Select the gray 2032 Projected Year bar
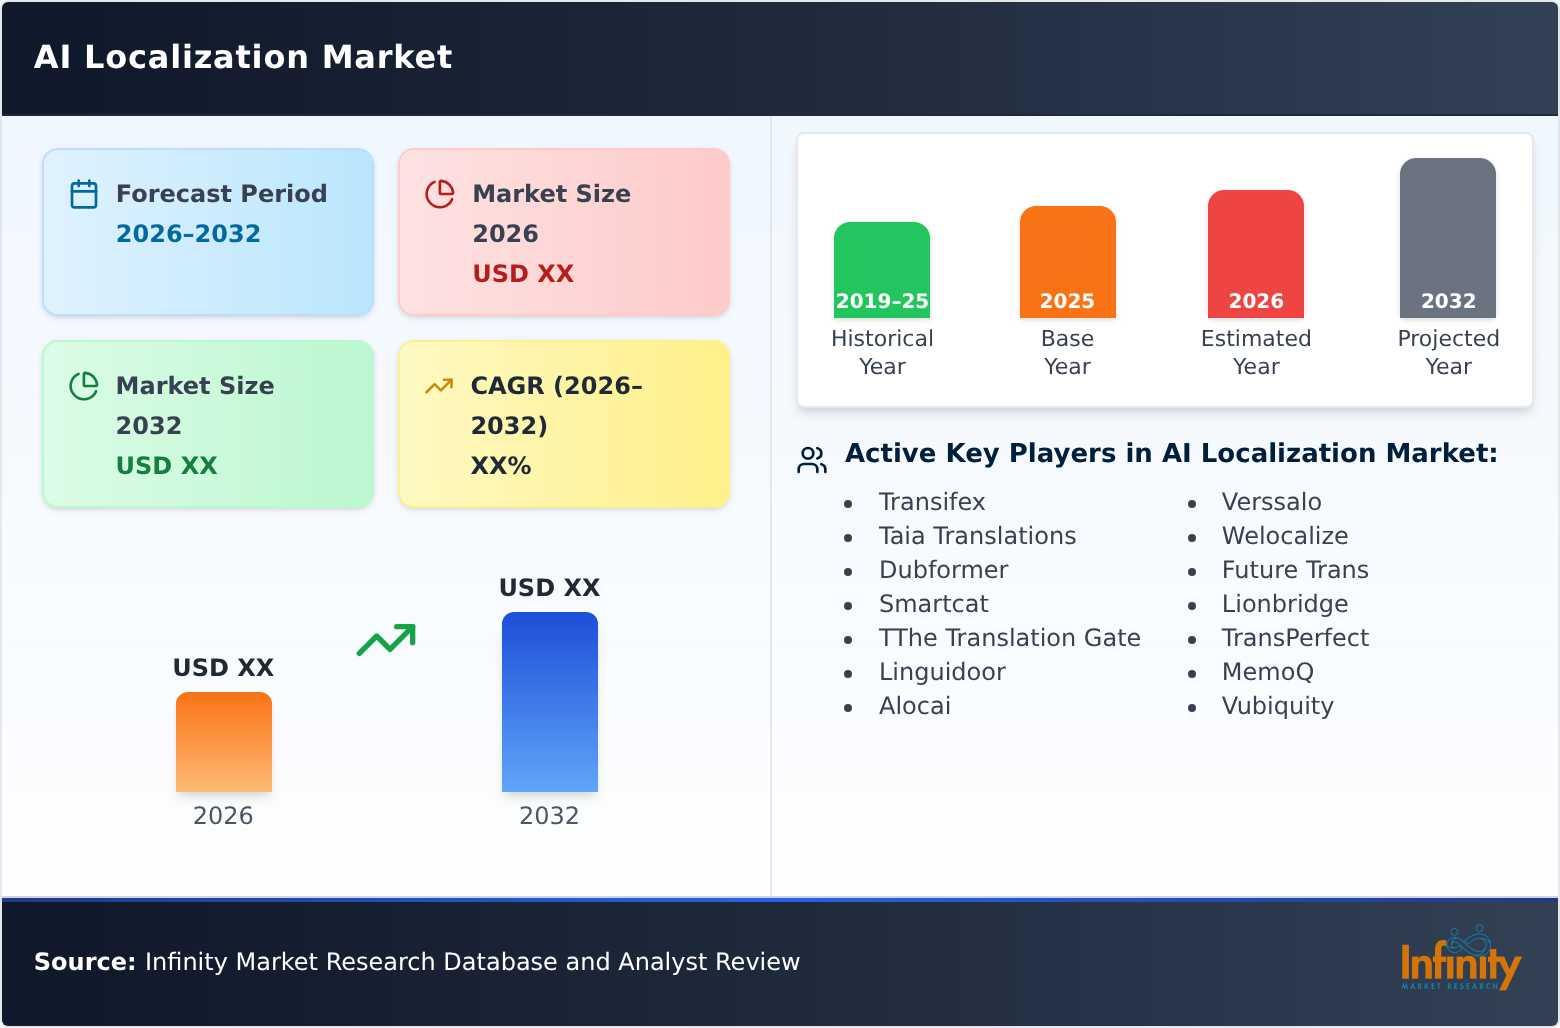This screenshot has width=1560, height=1028. click(1448, 238)
